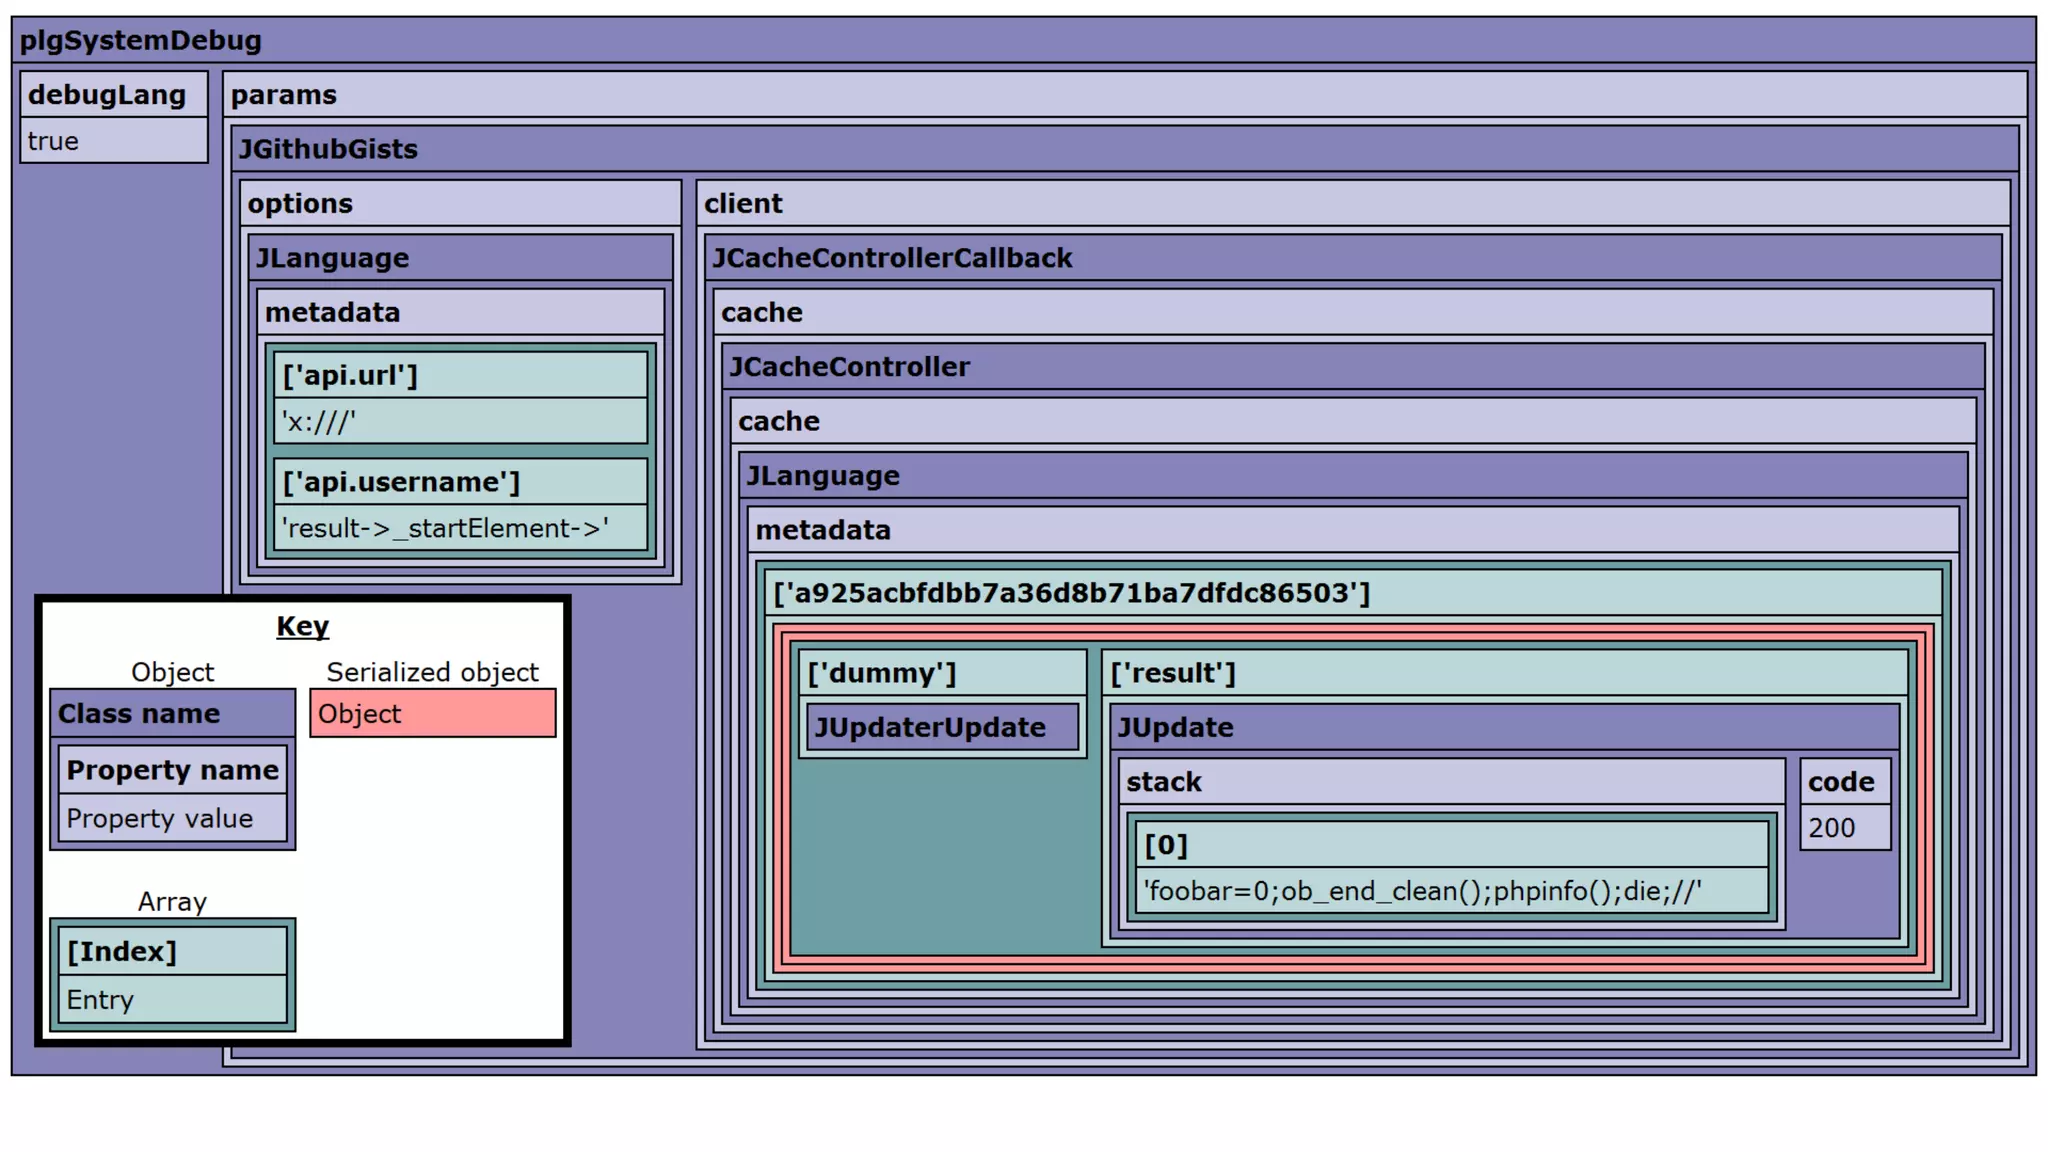Viewport: 2048px width, 1152px height.
Task: Click the ['api.url'] array index
Action: 350,376
